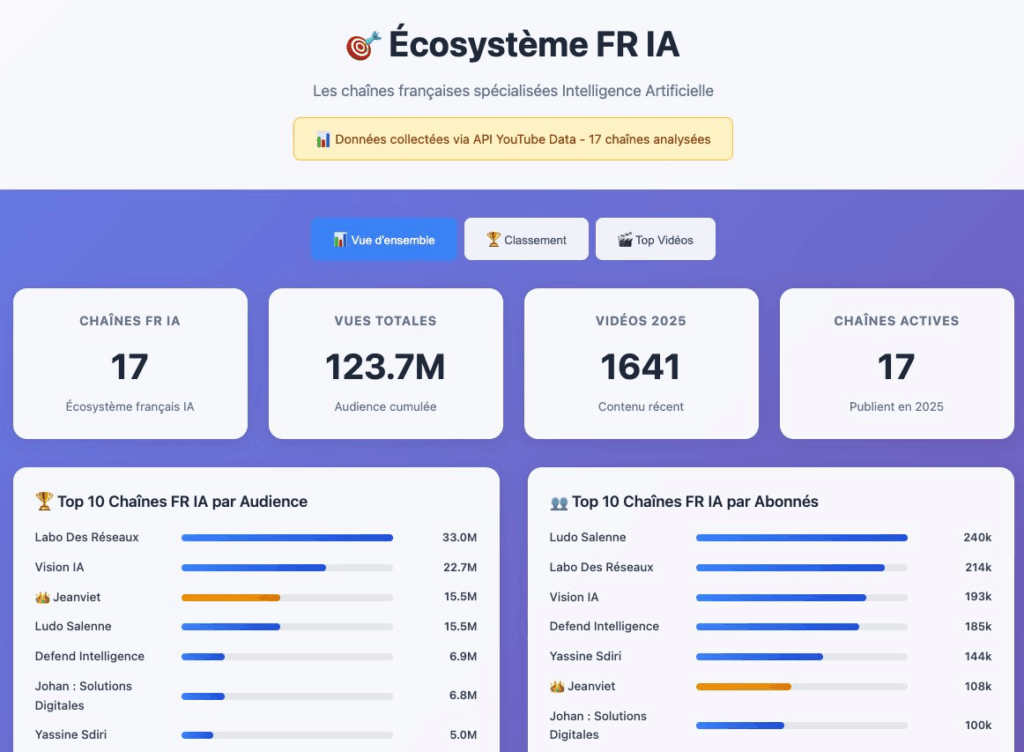Click the bar chart icon in data banner
Screen dimensions: 1024x752
[323, 140]
